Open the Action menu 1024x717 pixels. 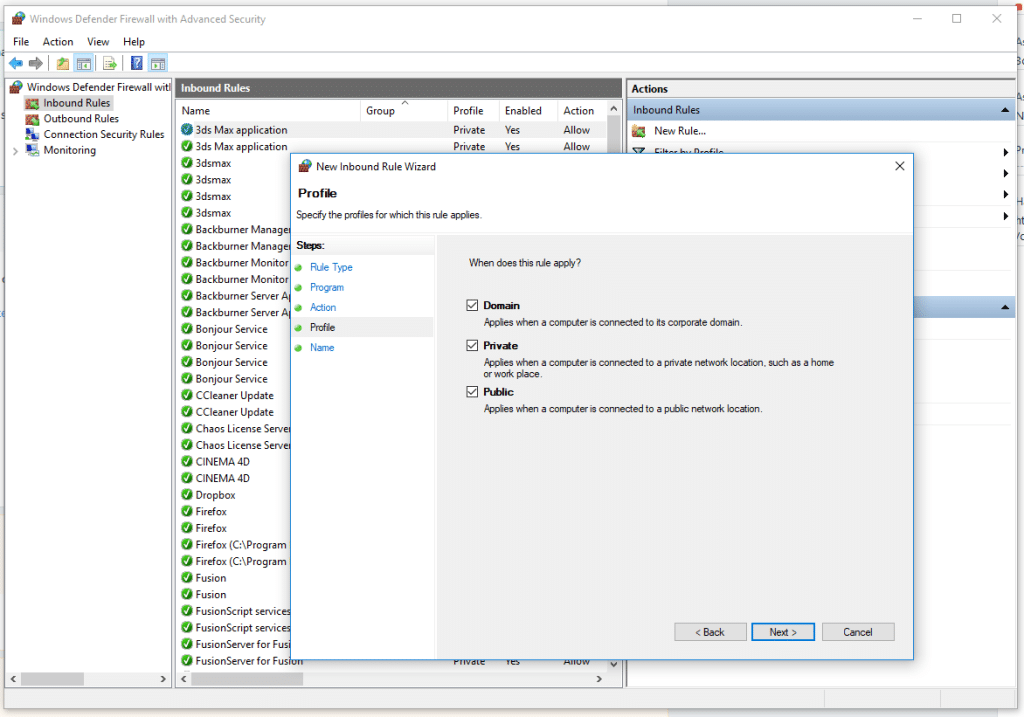click(57, 41)
